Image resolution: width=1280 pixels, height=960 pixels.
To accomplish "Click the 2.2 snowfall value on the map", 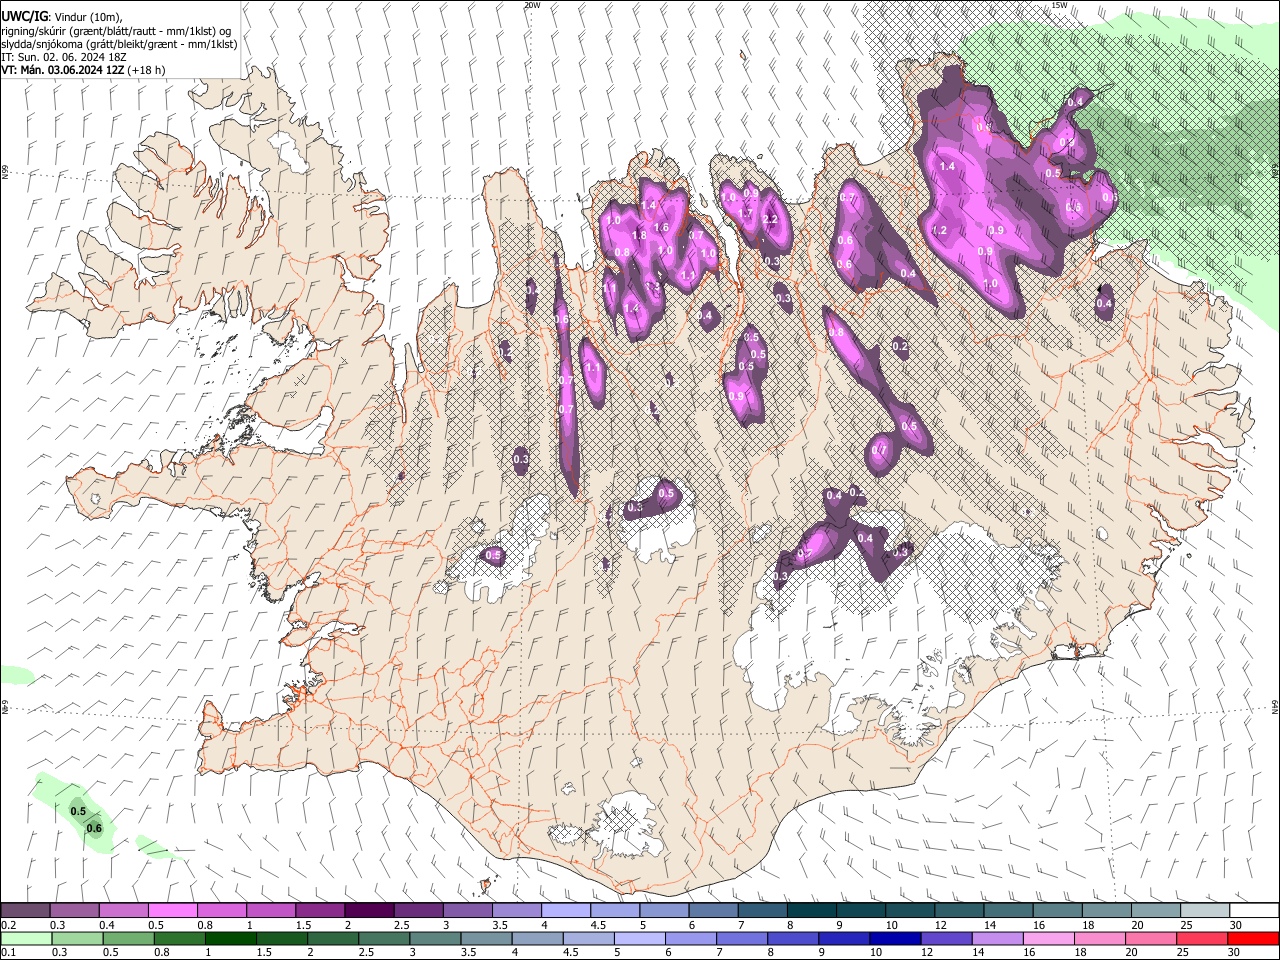I will 770,220.
